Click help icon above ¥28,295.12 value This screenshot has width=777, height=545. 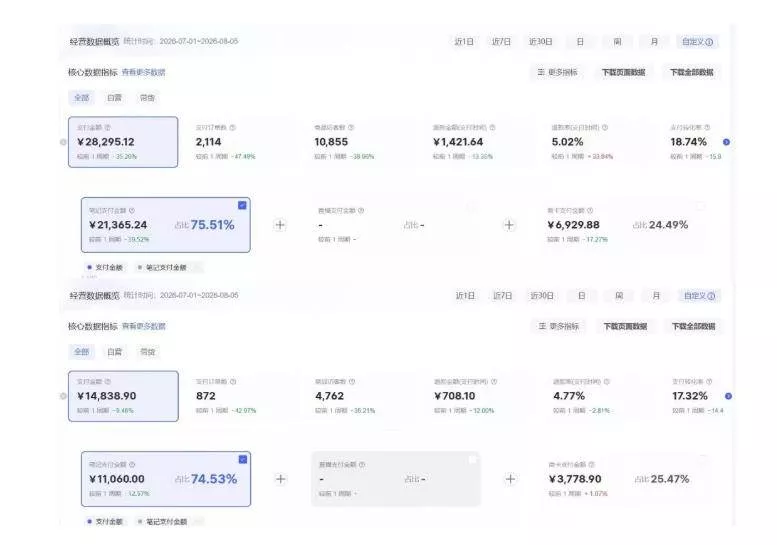pos(108,128)
